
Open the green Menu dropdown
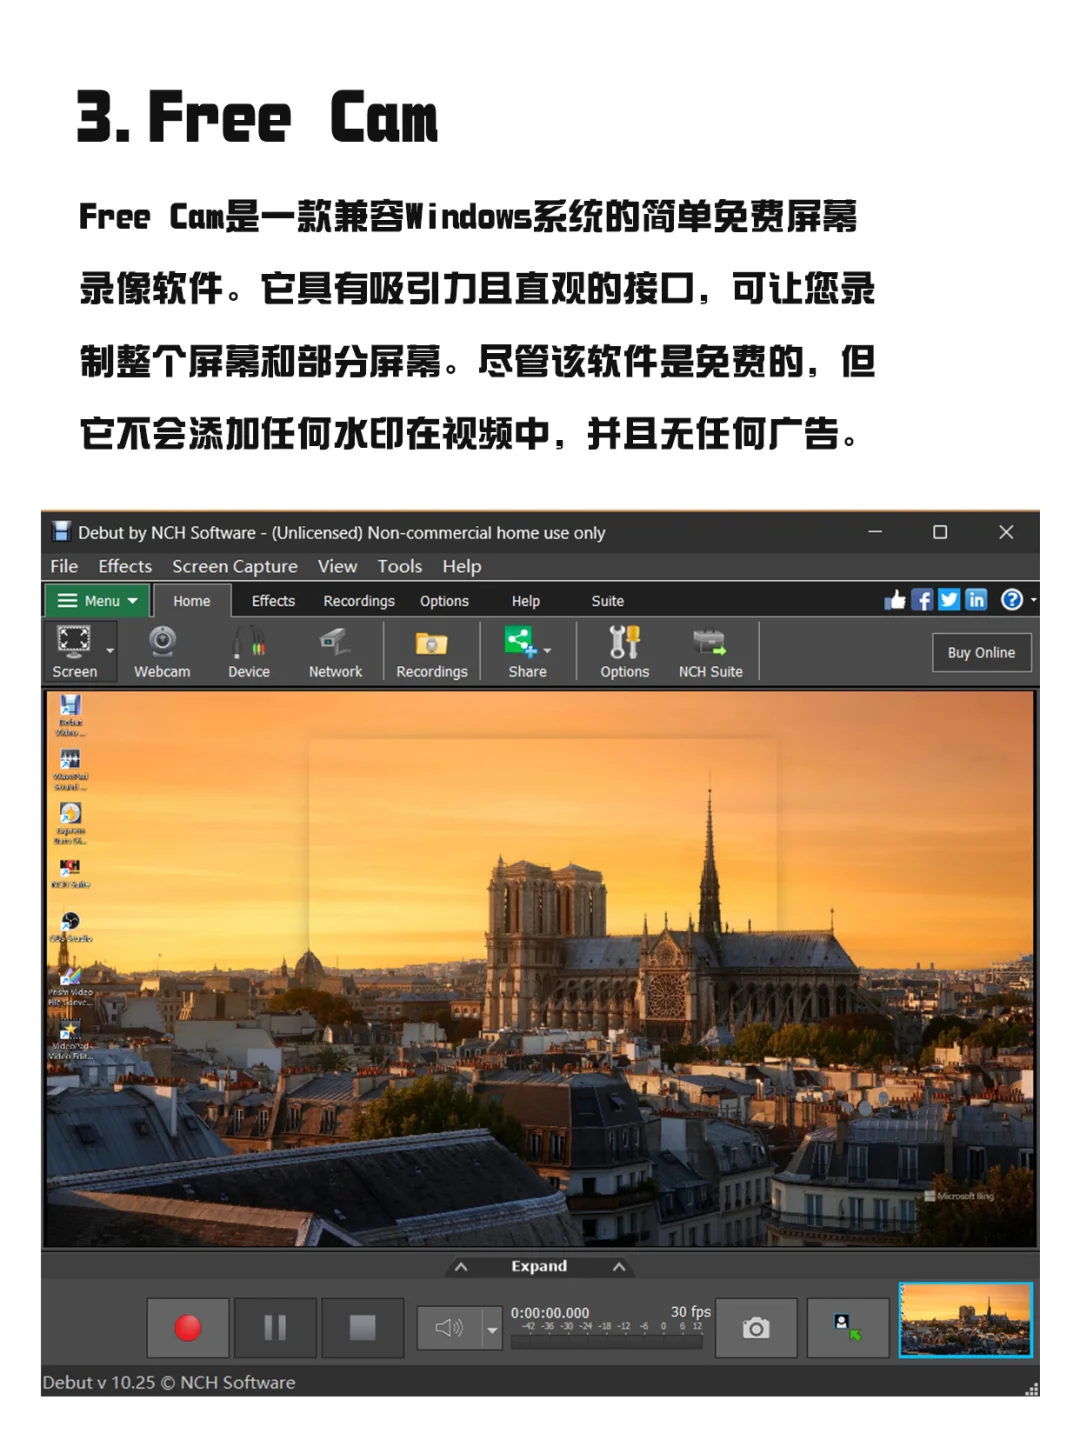pyautogui.click(x=97, y=600)
